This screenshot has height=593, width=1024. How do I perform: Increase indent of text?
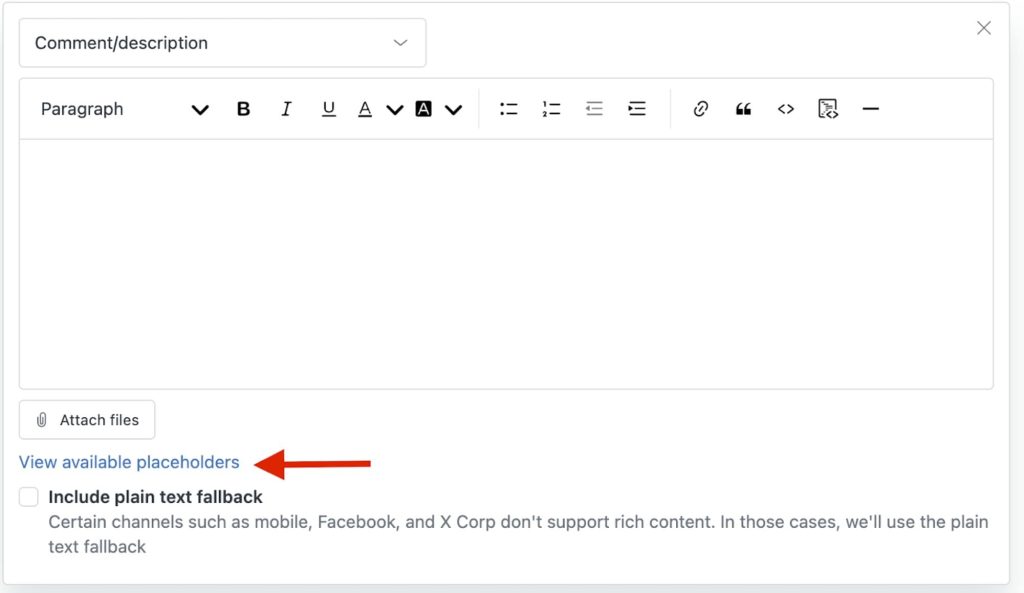tap(637, 109)
